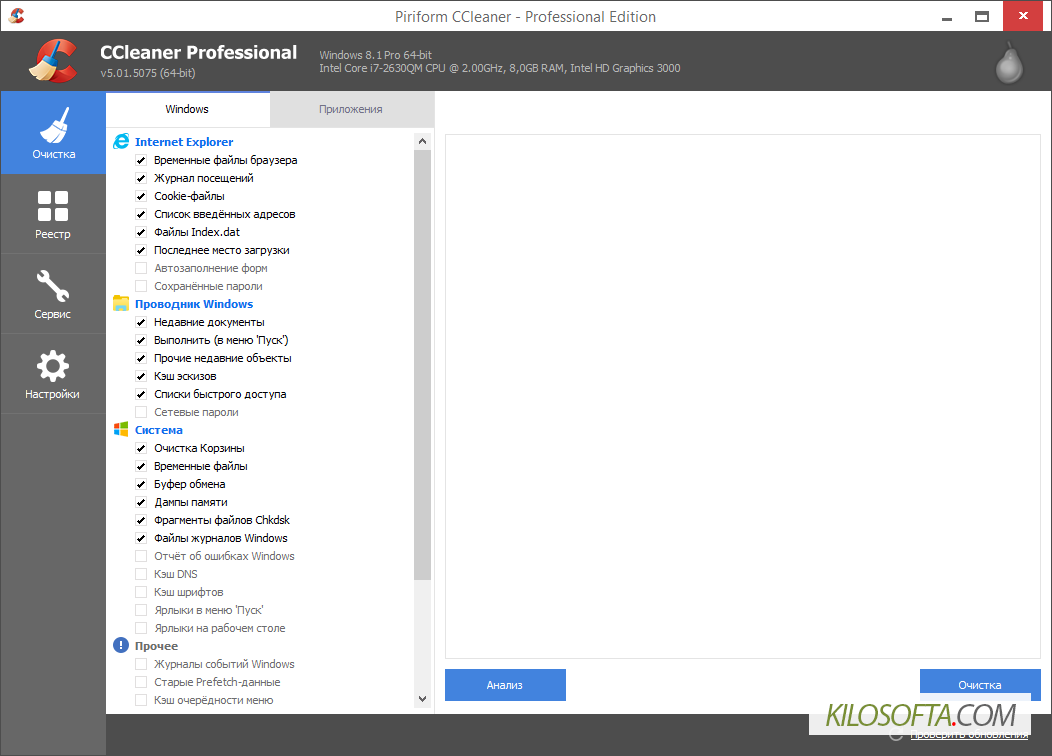Switch to the Приложения tab
This screenshot has width=1052, height=756.
click(351, 109)
